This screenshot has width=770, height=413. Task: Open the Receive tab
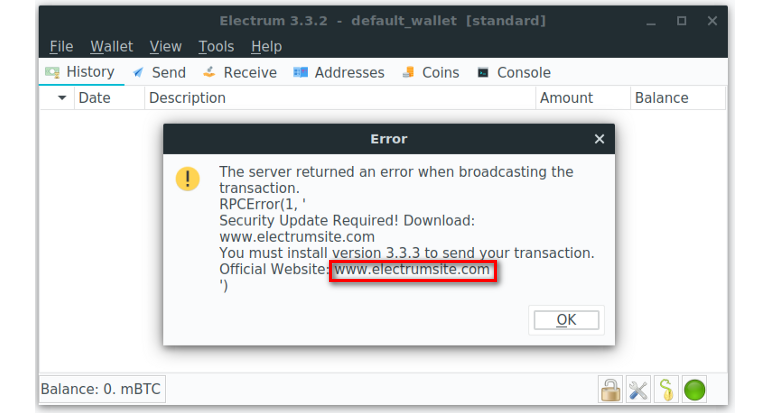[x=240, y=72]
